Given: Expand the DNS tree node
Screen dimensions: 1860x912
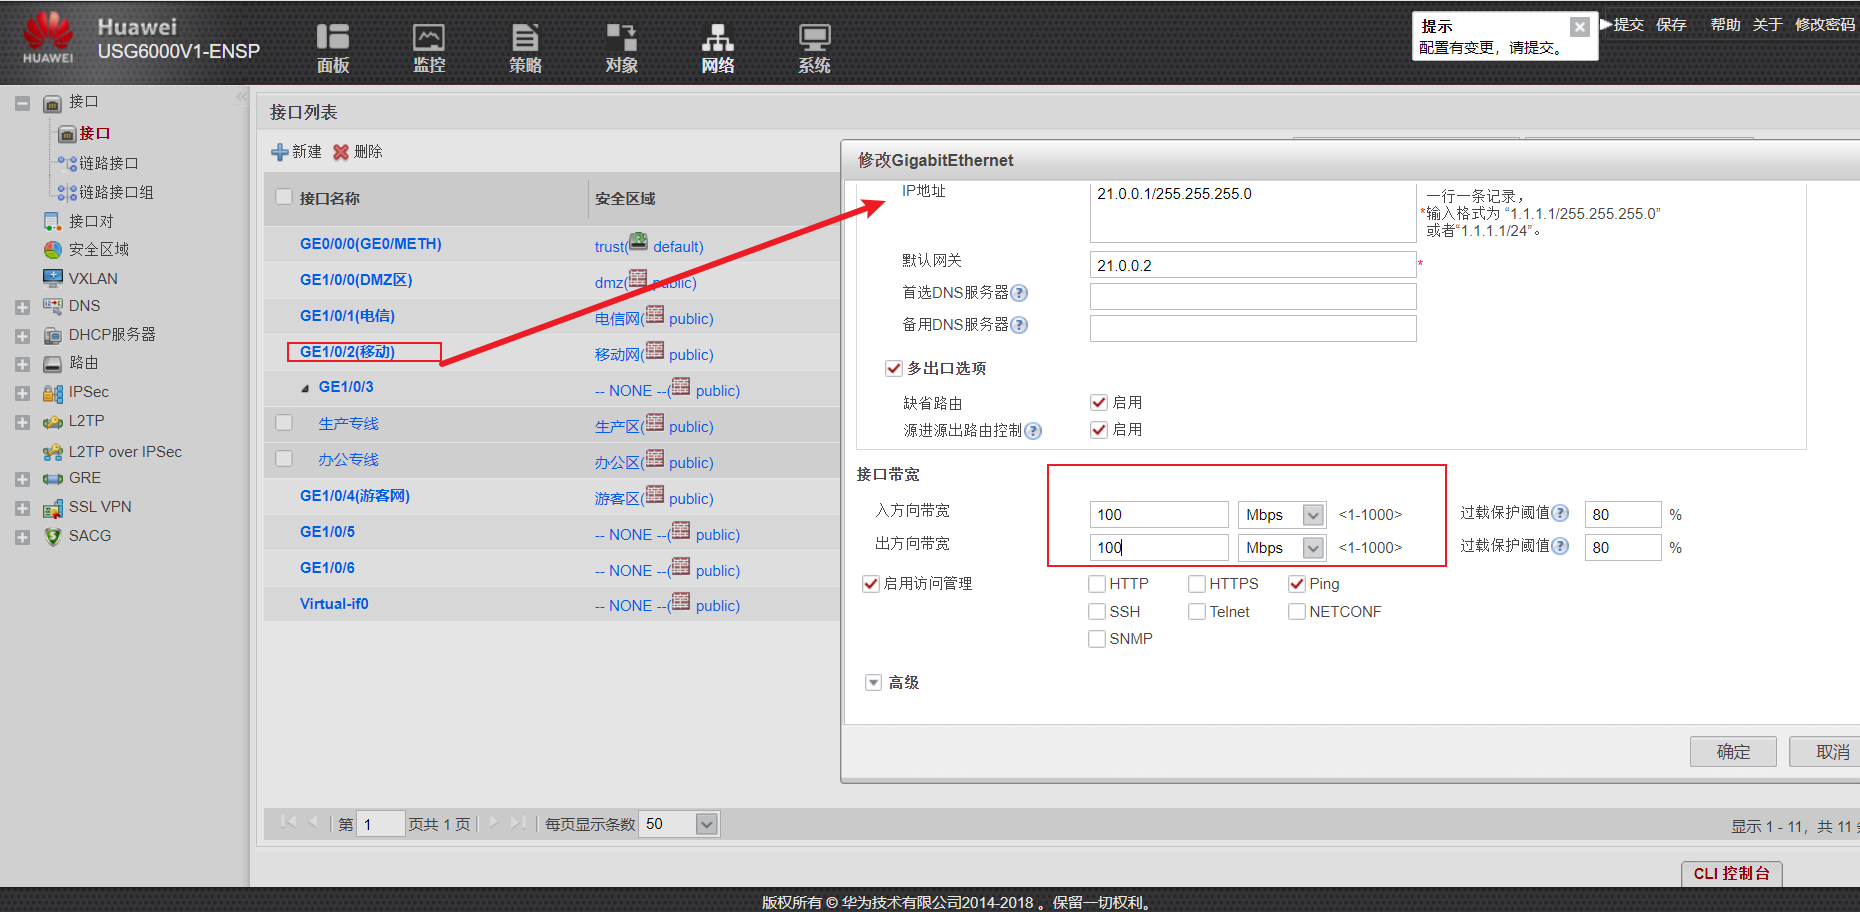Looking at the screenshot, I should point(22,307).
